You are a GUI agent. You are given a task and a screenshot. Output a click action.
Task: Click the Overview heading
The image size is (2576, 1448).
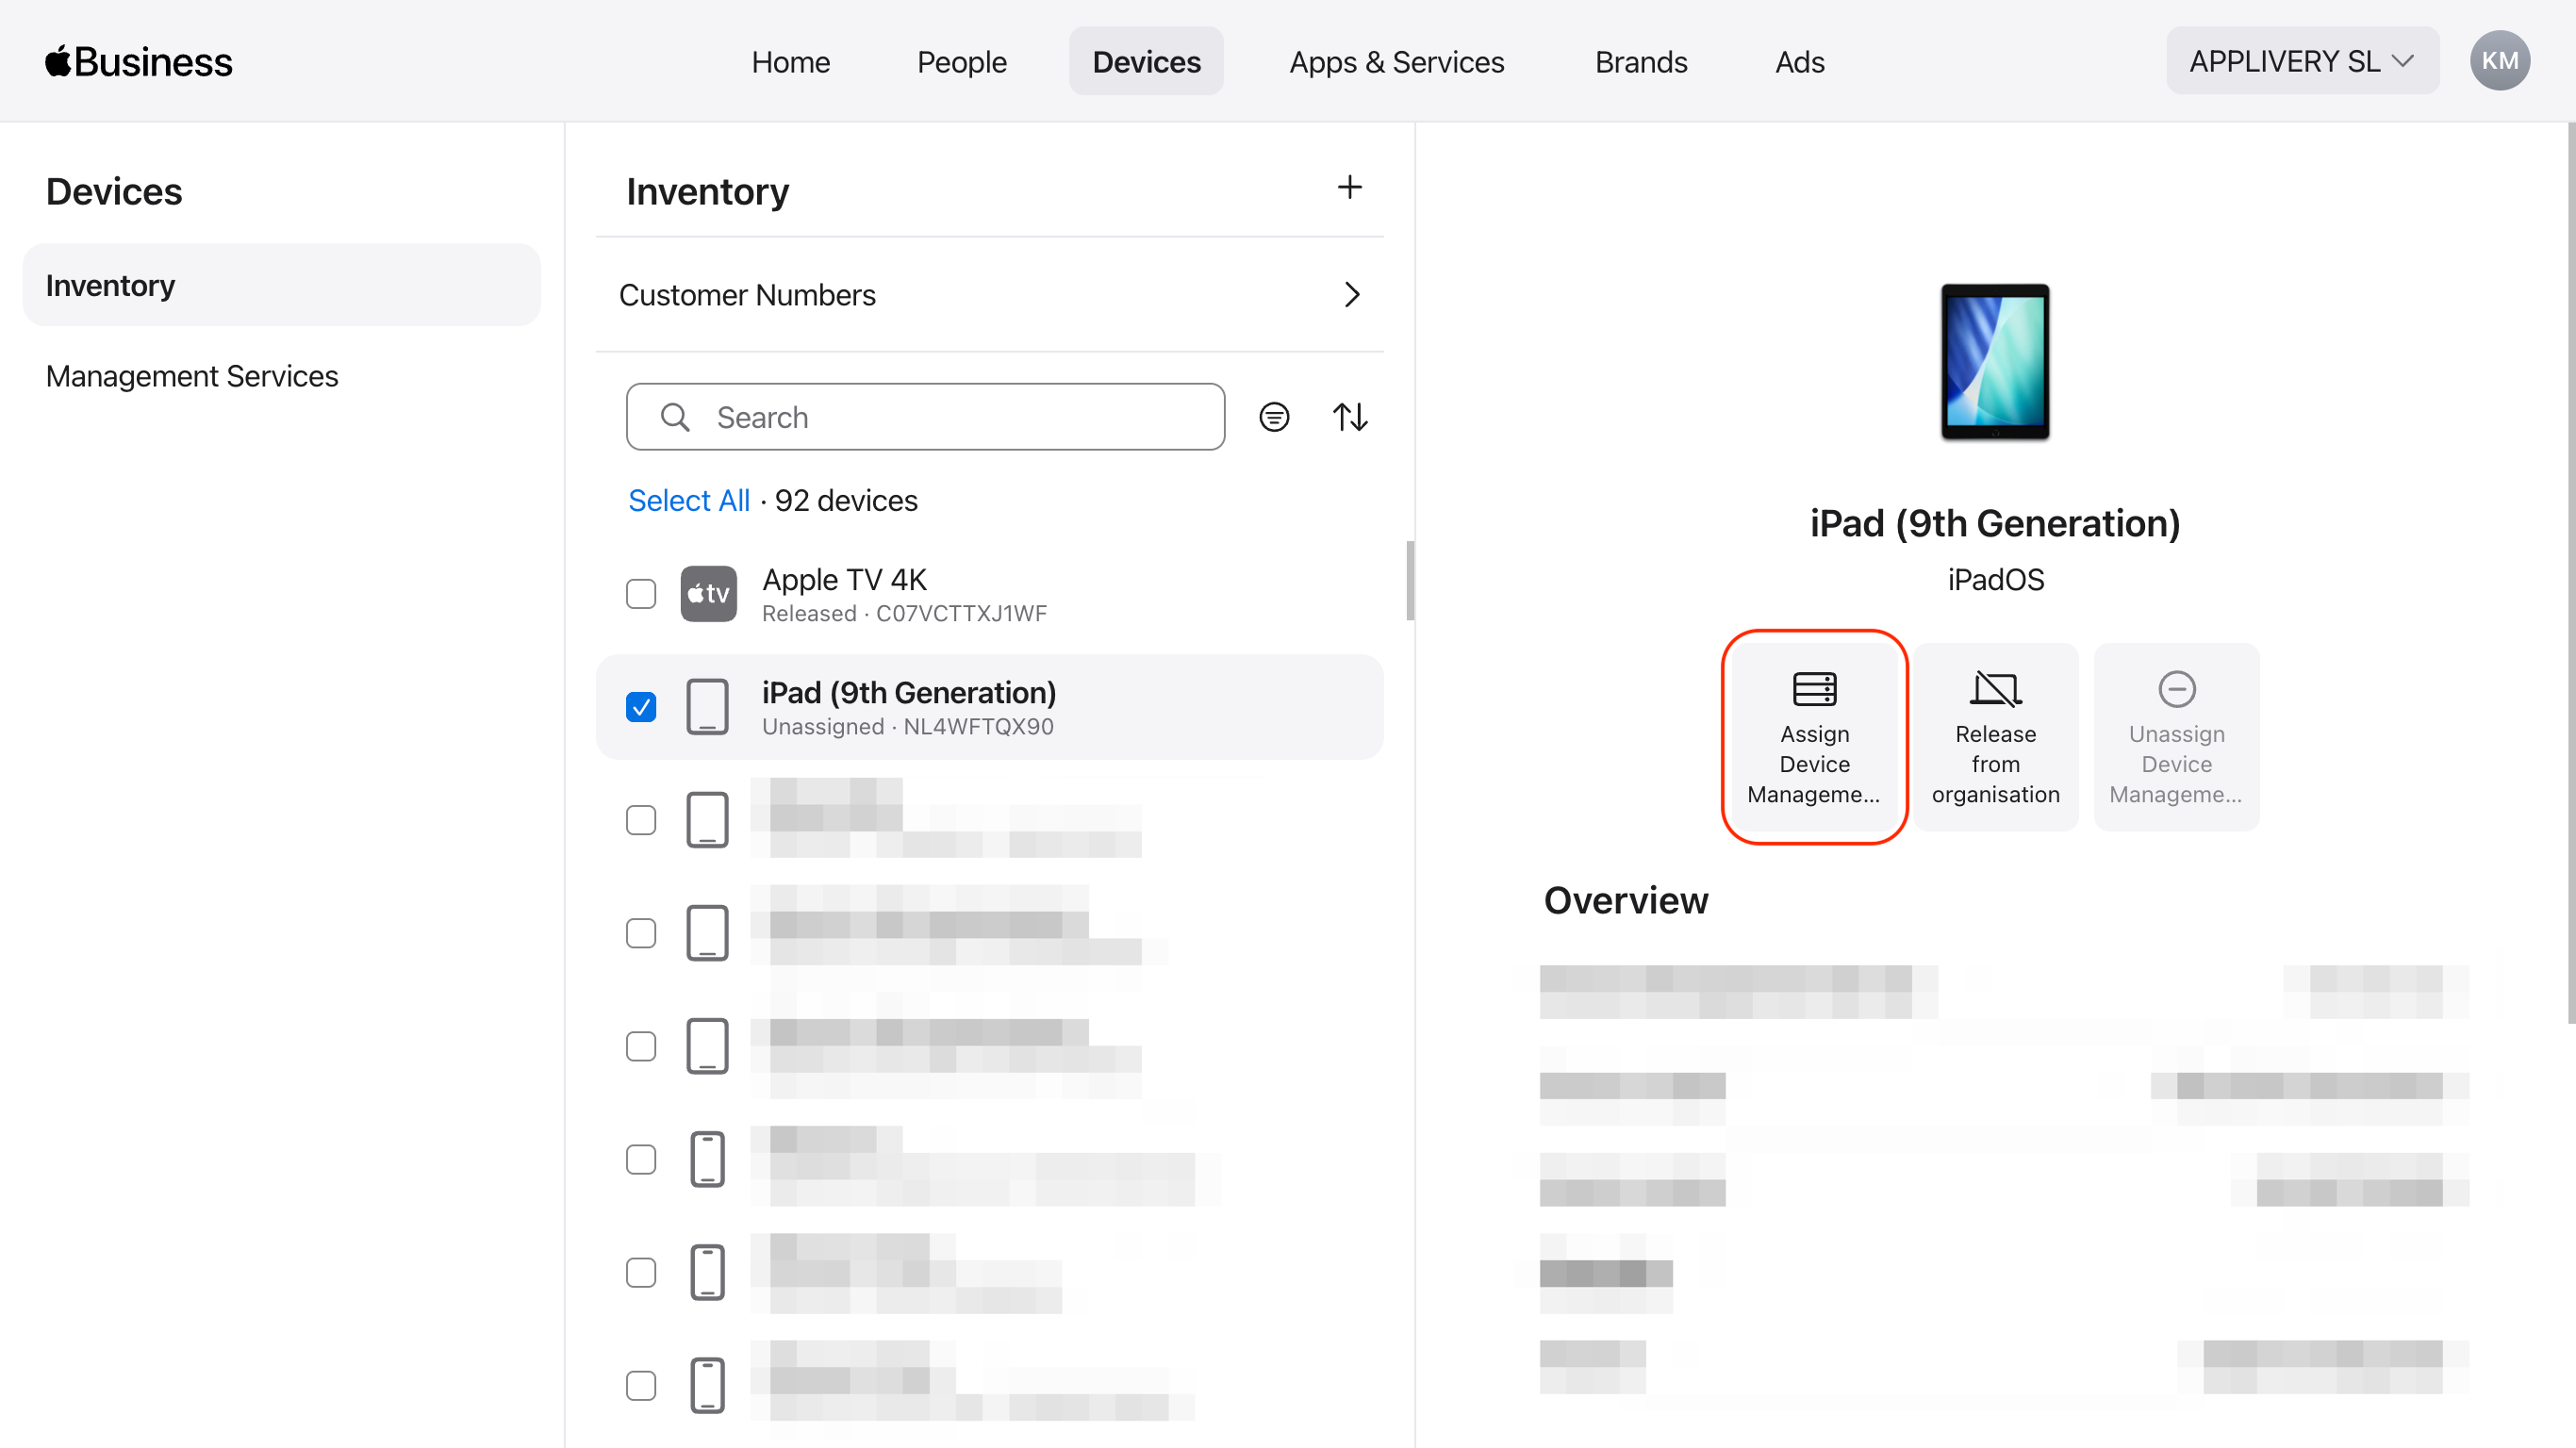coord(1626,900)
